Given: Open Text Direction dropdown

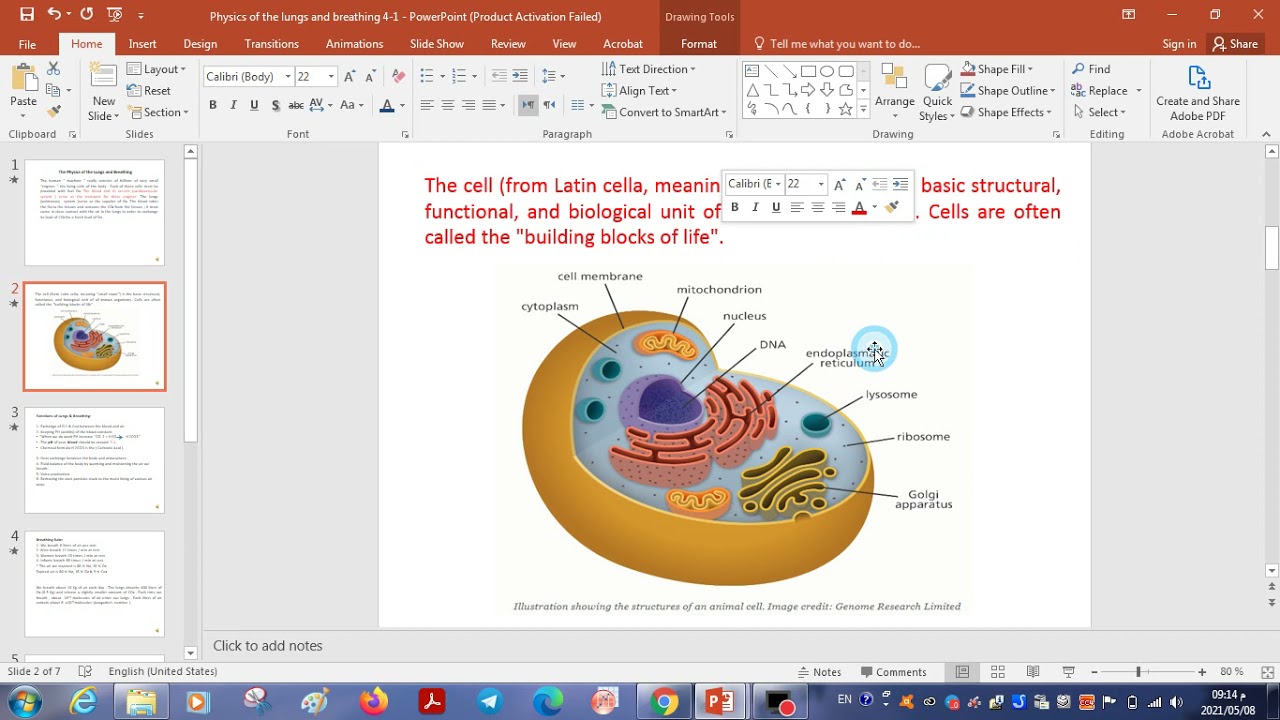Looking at the screenshot, I should tap(649, 69).
